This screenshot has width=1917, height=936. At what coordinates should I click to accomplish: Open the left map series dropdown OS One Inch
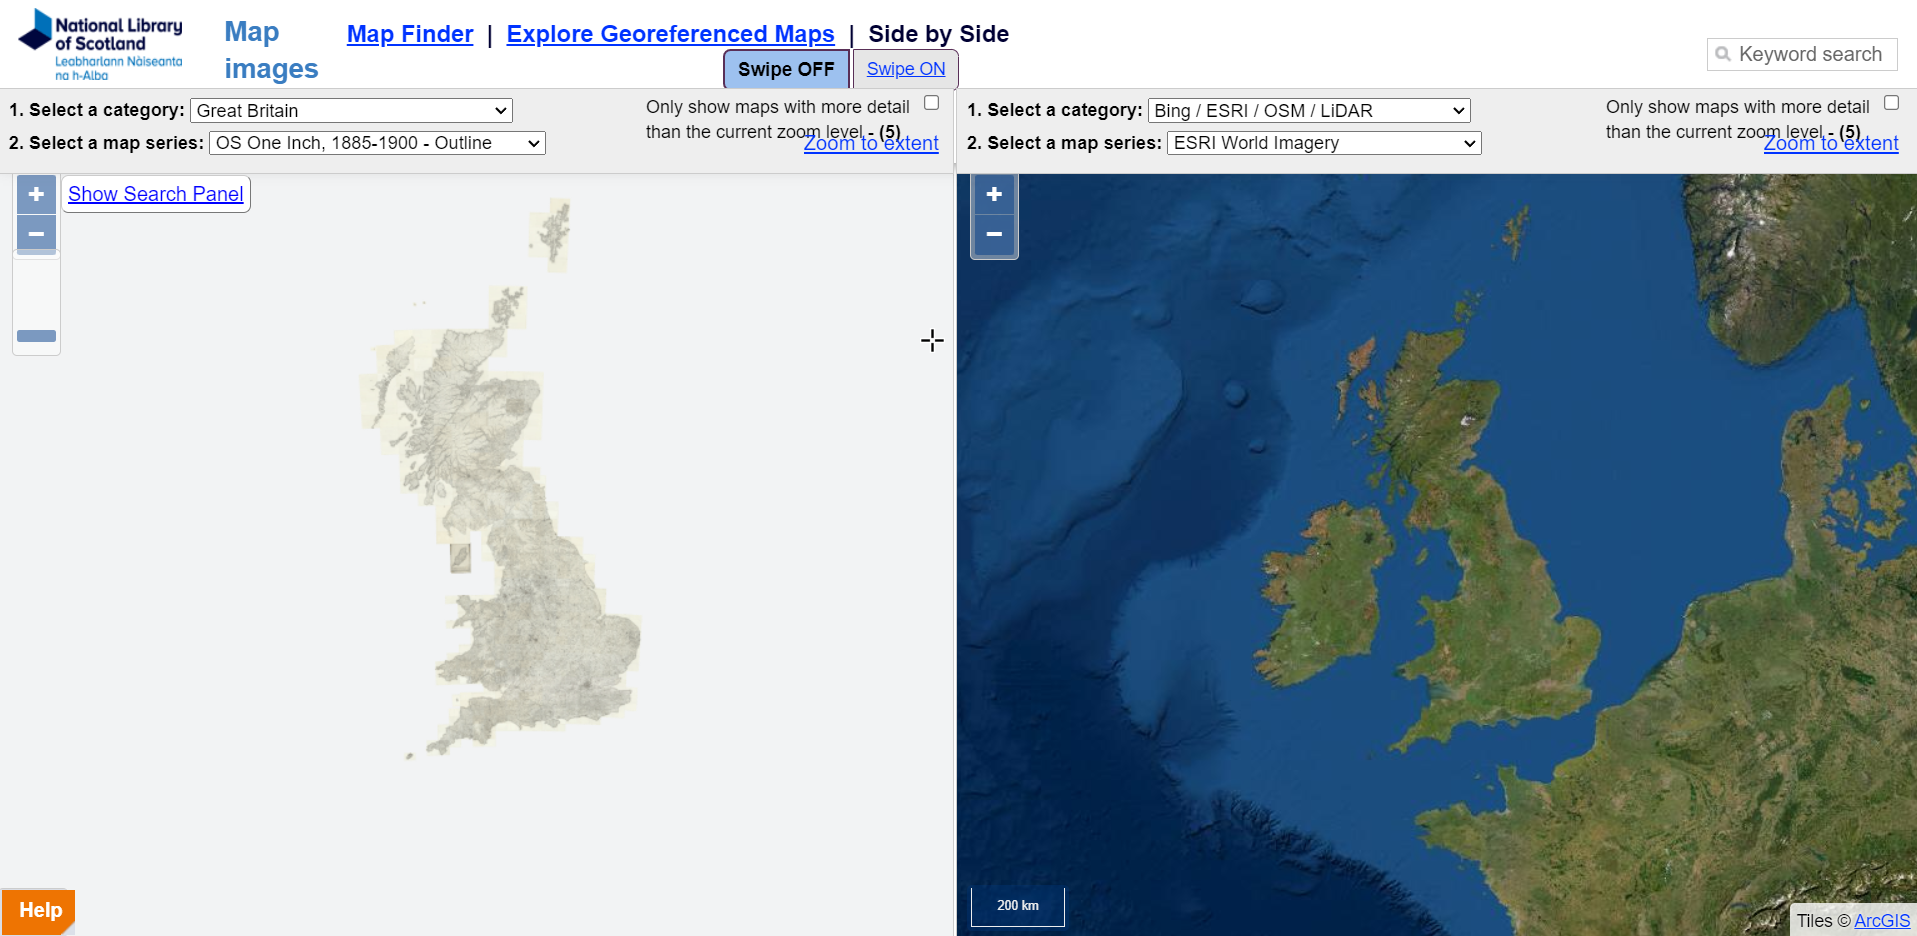377,143
